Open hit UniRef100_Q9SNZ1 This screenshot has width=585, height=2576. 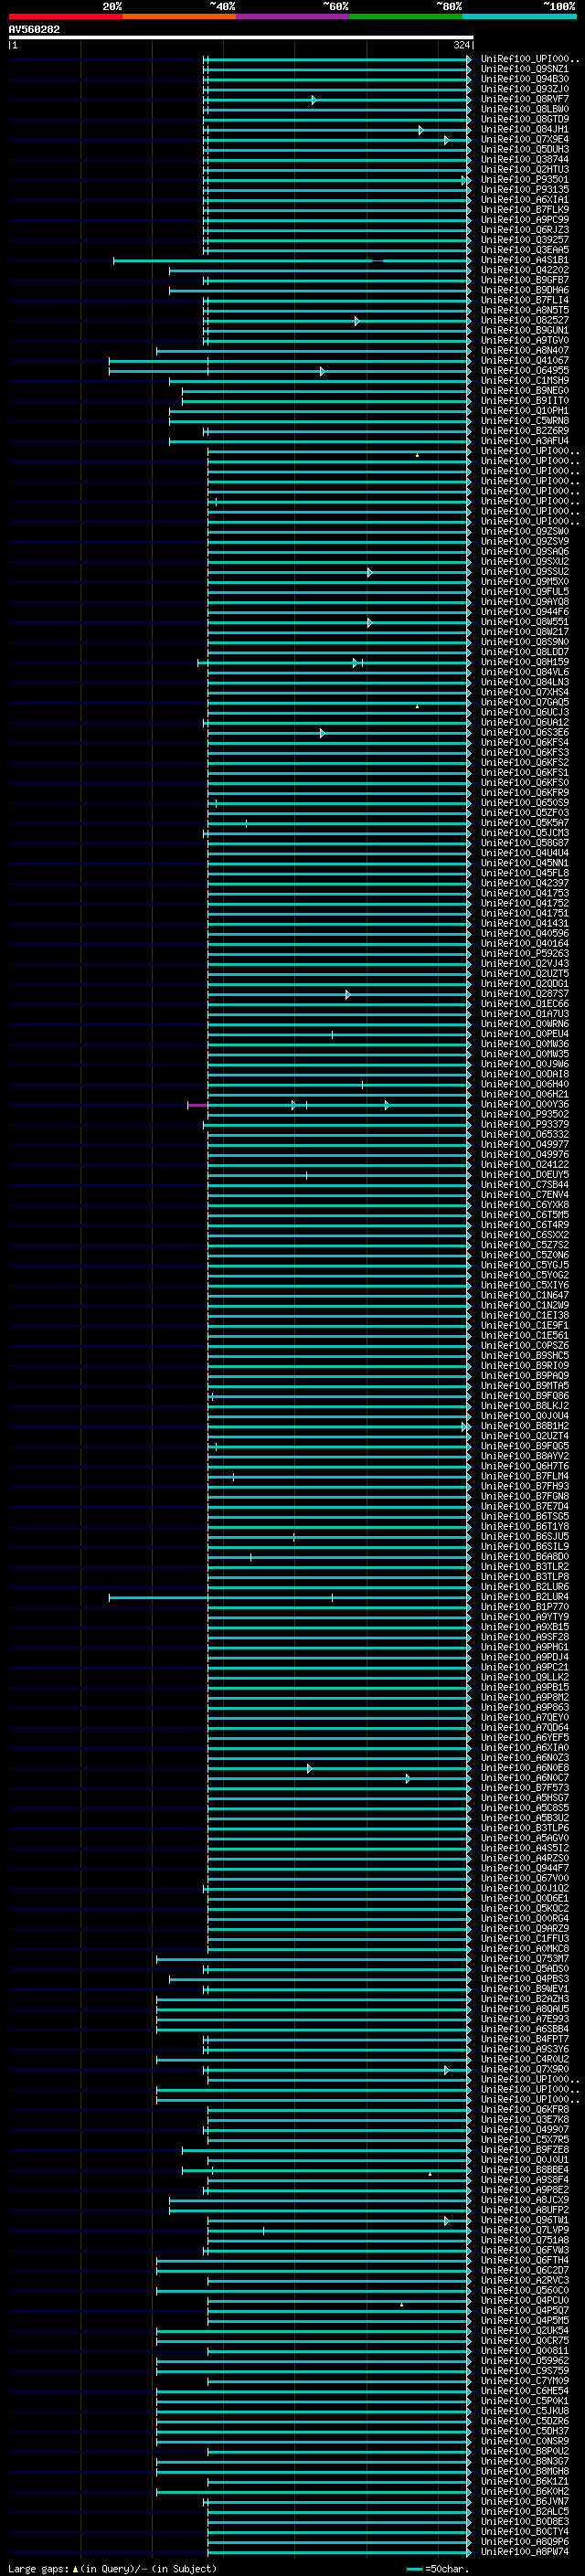tap(525, 70)
